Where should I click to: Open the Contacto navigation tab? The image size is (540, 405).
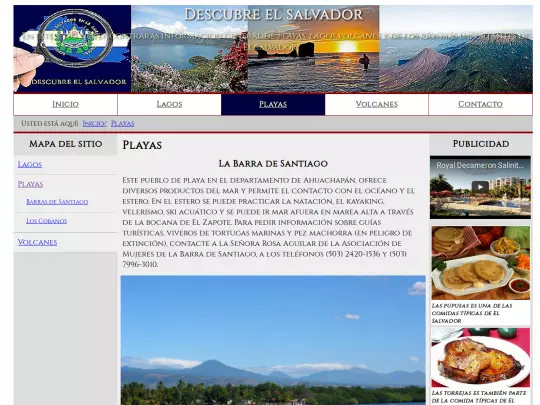tap(480, 104)
